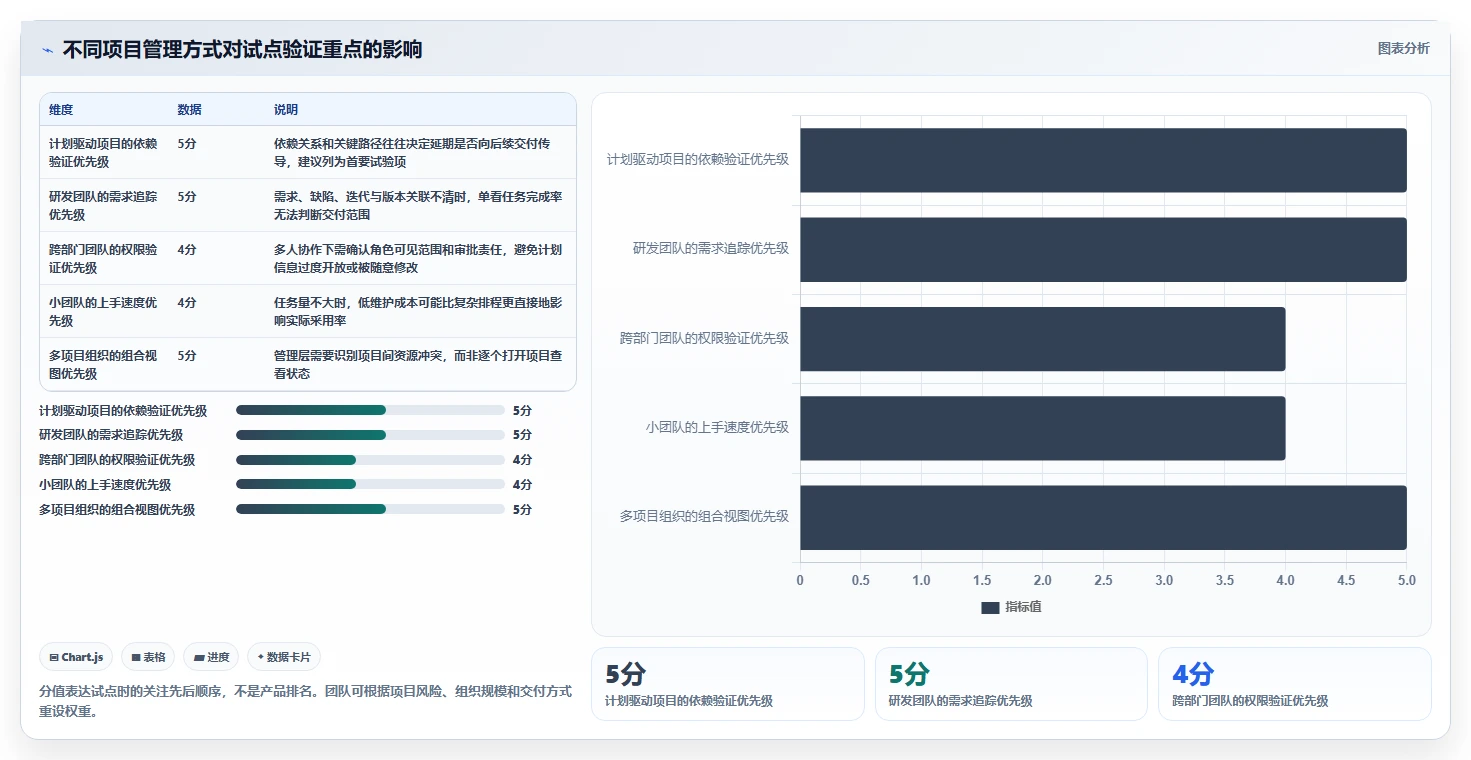Select the Chart.js tag chip
Screen dimensions: 1471x760
coord(77,657)
